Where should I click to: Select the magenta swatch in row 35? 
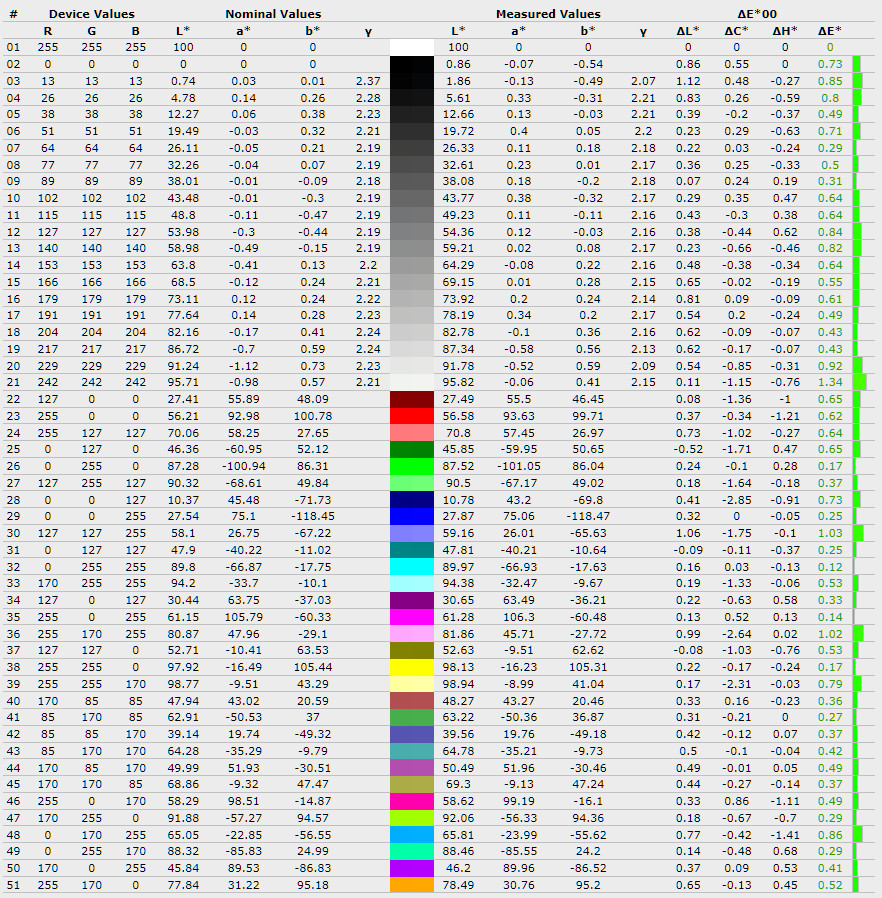(x=411, y=617)
